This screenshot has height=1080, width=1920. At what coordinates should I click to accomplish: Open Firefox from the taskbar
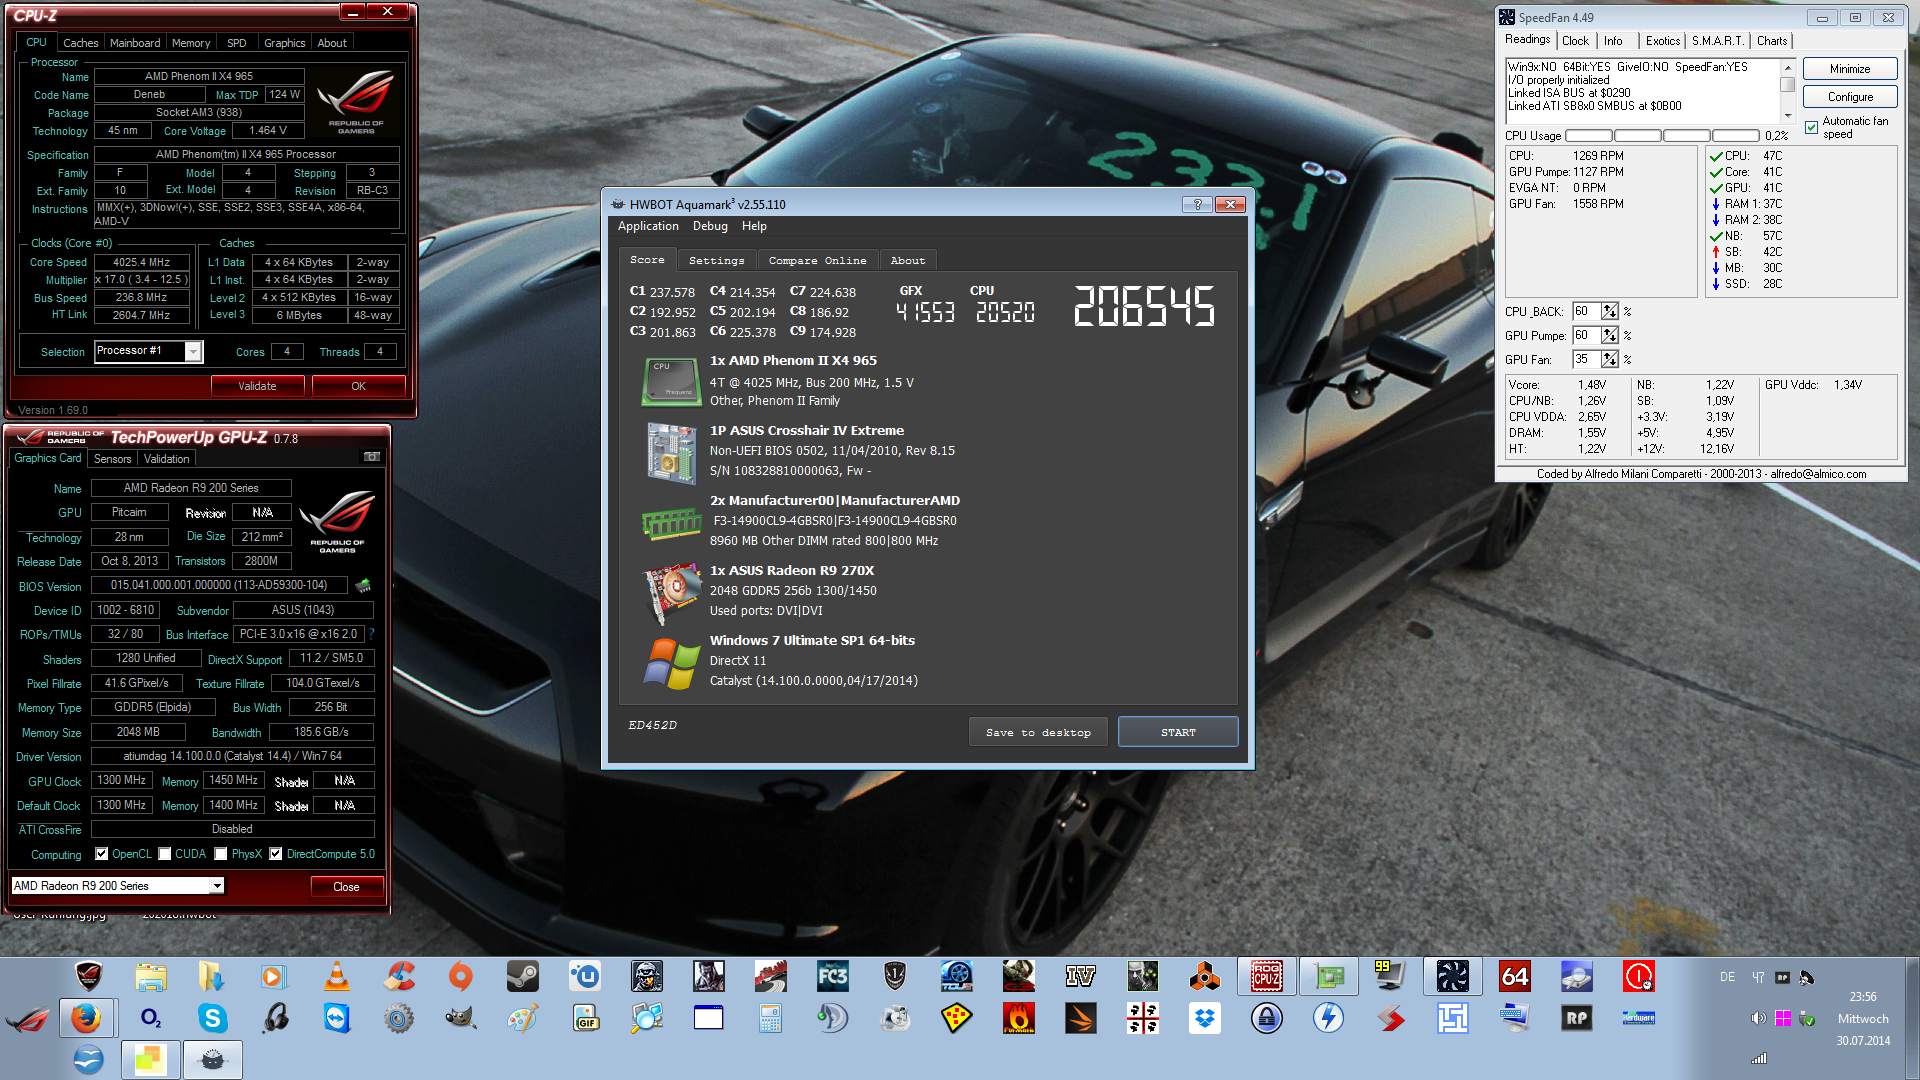point(86,1019)
